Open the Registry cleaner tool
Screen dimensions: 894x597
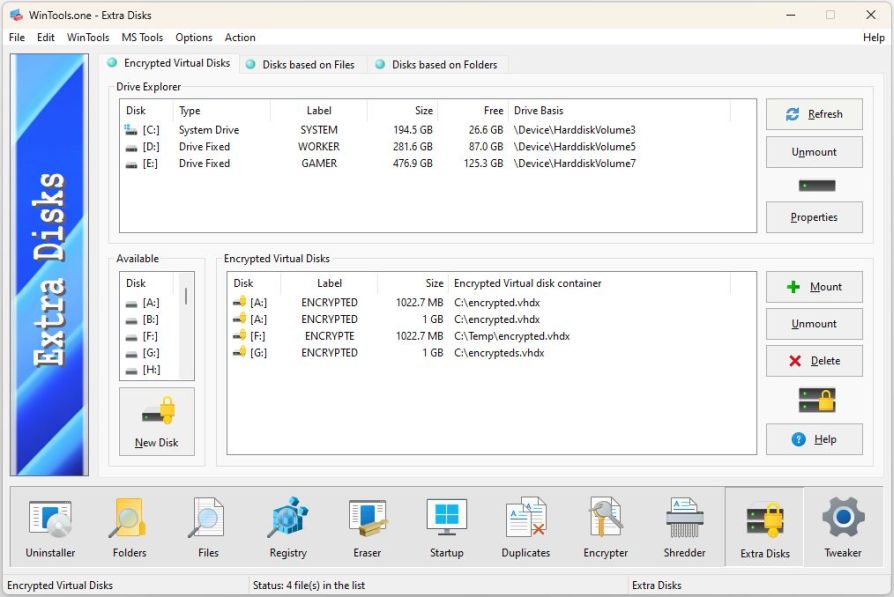pyautogui.click(x=288, y=526)
